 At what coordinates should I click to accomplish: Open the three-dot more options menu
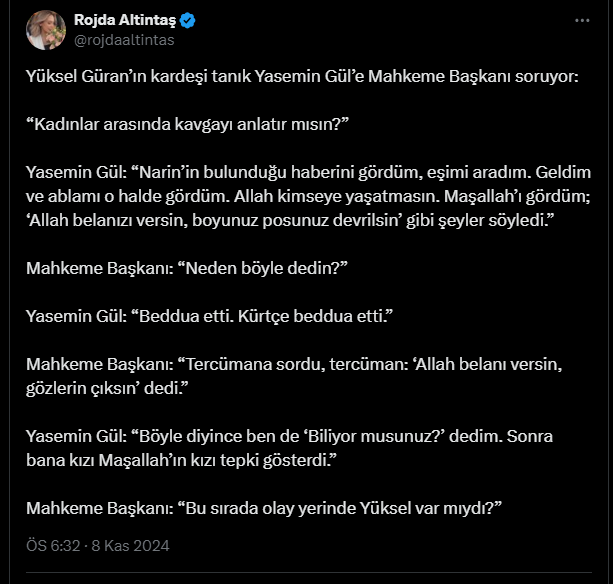pyautogui.click(x=582, y=20)
